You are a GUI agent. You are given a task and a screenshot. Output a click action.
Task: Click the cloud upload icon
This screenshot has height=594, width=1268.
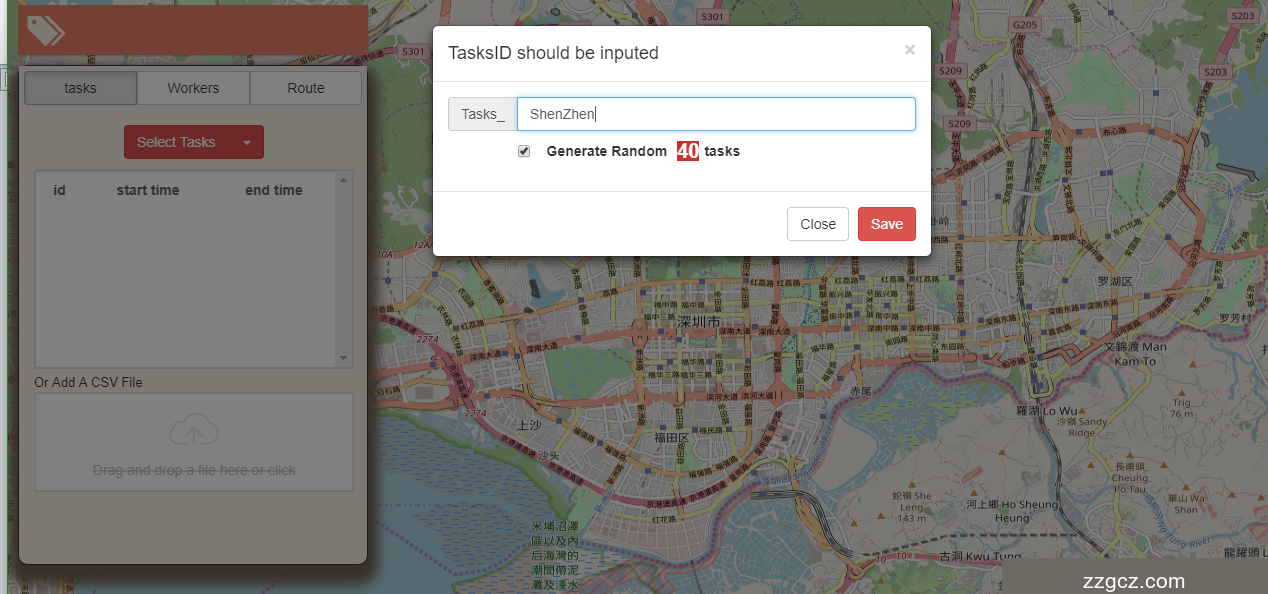(194, 431)
